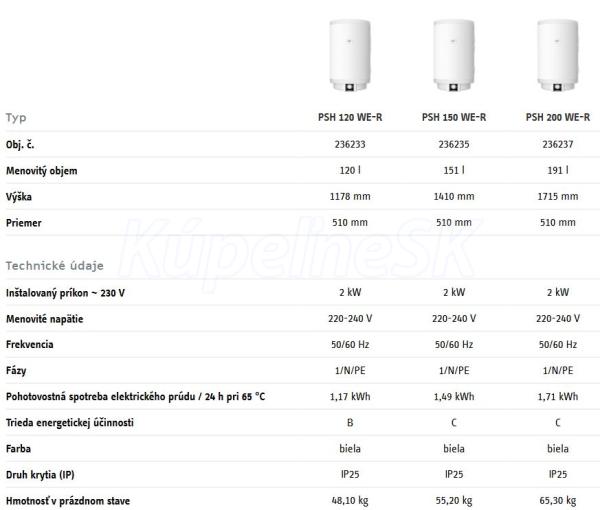
Task: Click the PSH 120 WE-R water heater image
Action: (350, 56)
